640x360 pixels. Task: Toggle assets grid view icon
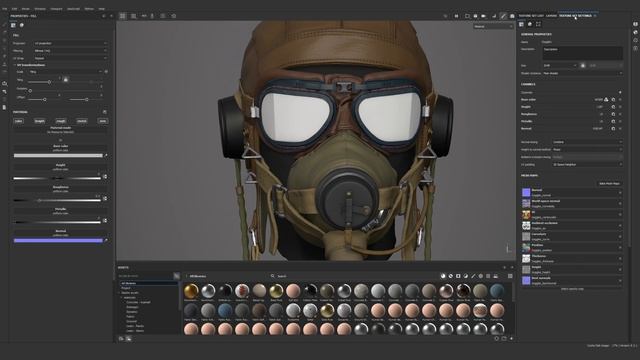pyautogui.click(x=510, y=276)
